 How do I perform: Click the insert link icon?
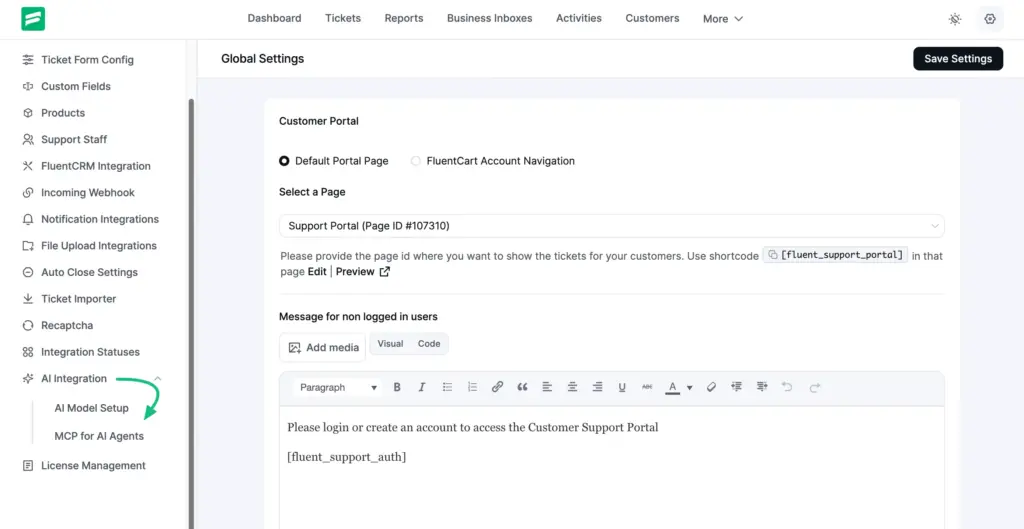[x=498, y=387]
